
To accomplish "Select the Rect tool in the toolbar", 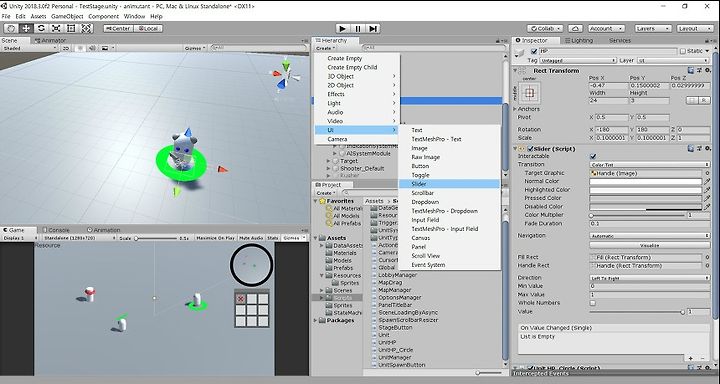I will [71, 28].
